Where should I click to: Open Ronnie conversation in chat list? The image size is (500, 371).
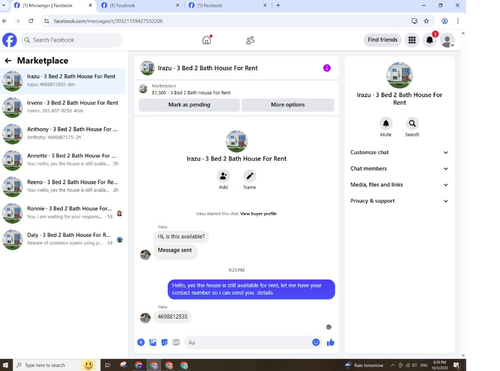point(63,213)
